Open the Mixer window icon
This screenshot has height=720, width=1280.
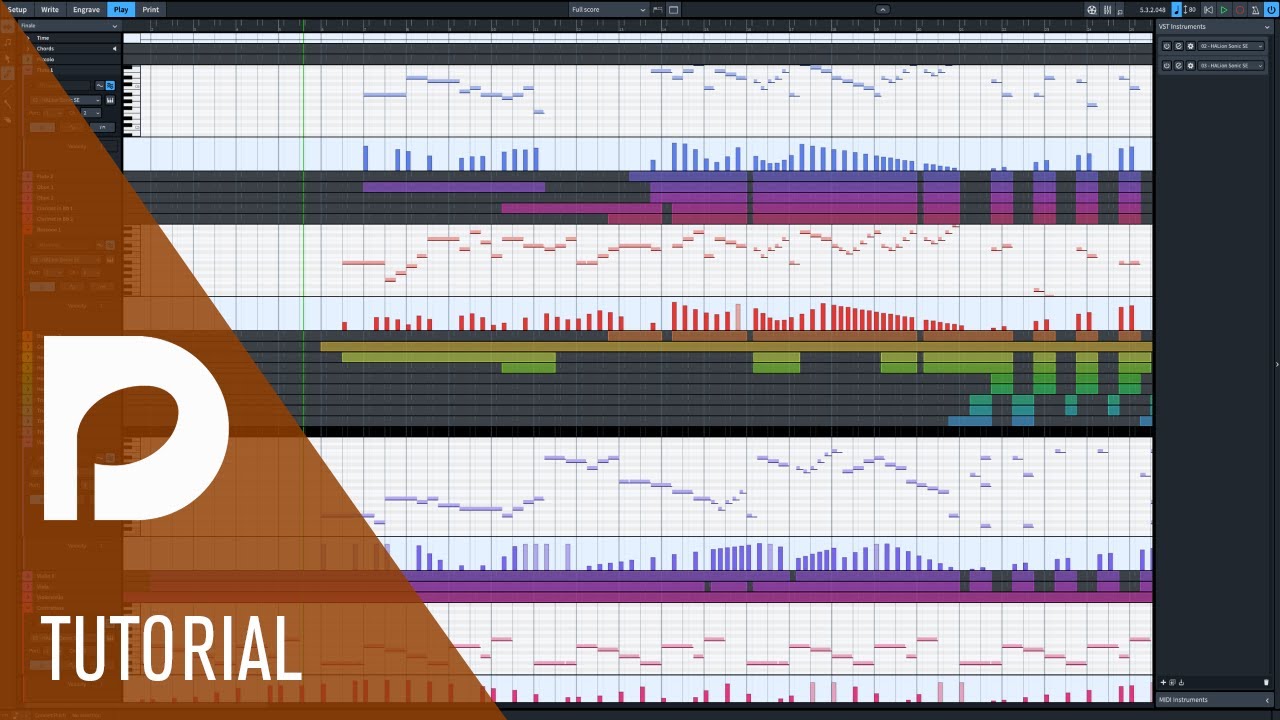click(1107, 10)
